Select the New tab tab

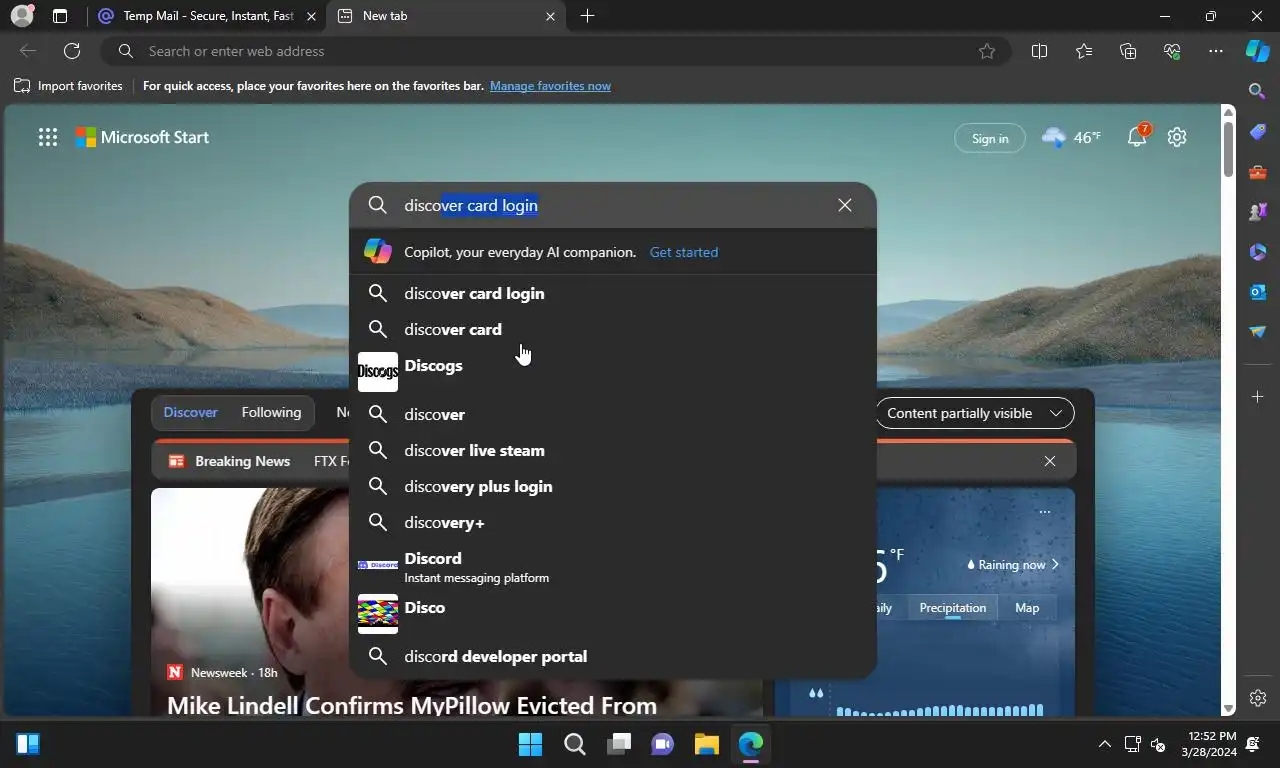(x=446, y=16)
